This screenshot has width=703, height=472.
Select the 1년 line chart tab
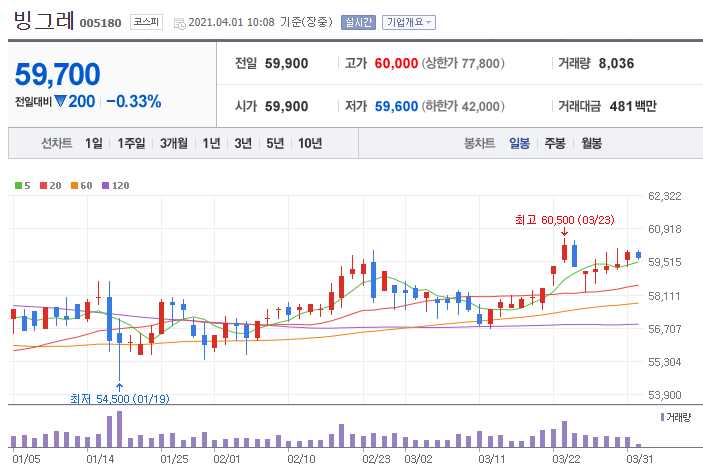pyautogui.click(x=211, y=143)
